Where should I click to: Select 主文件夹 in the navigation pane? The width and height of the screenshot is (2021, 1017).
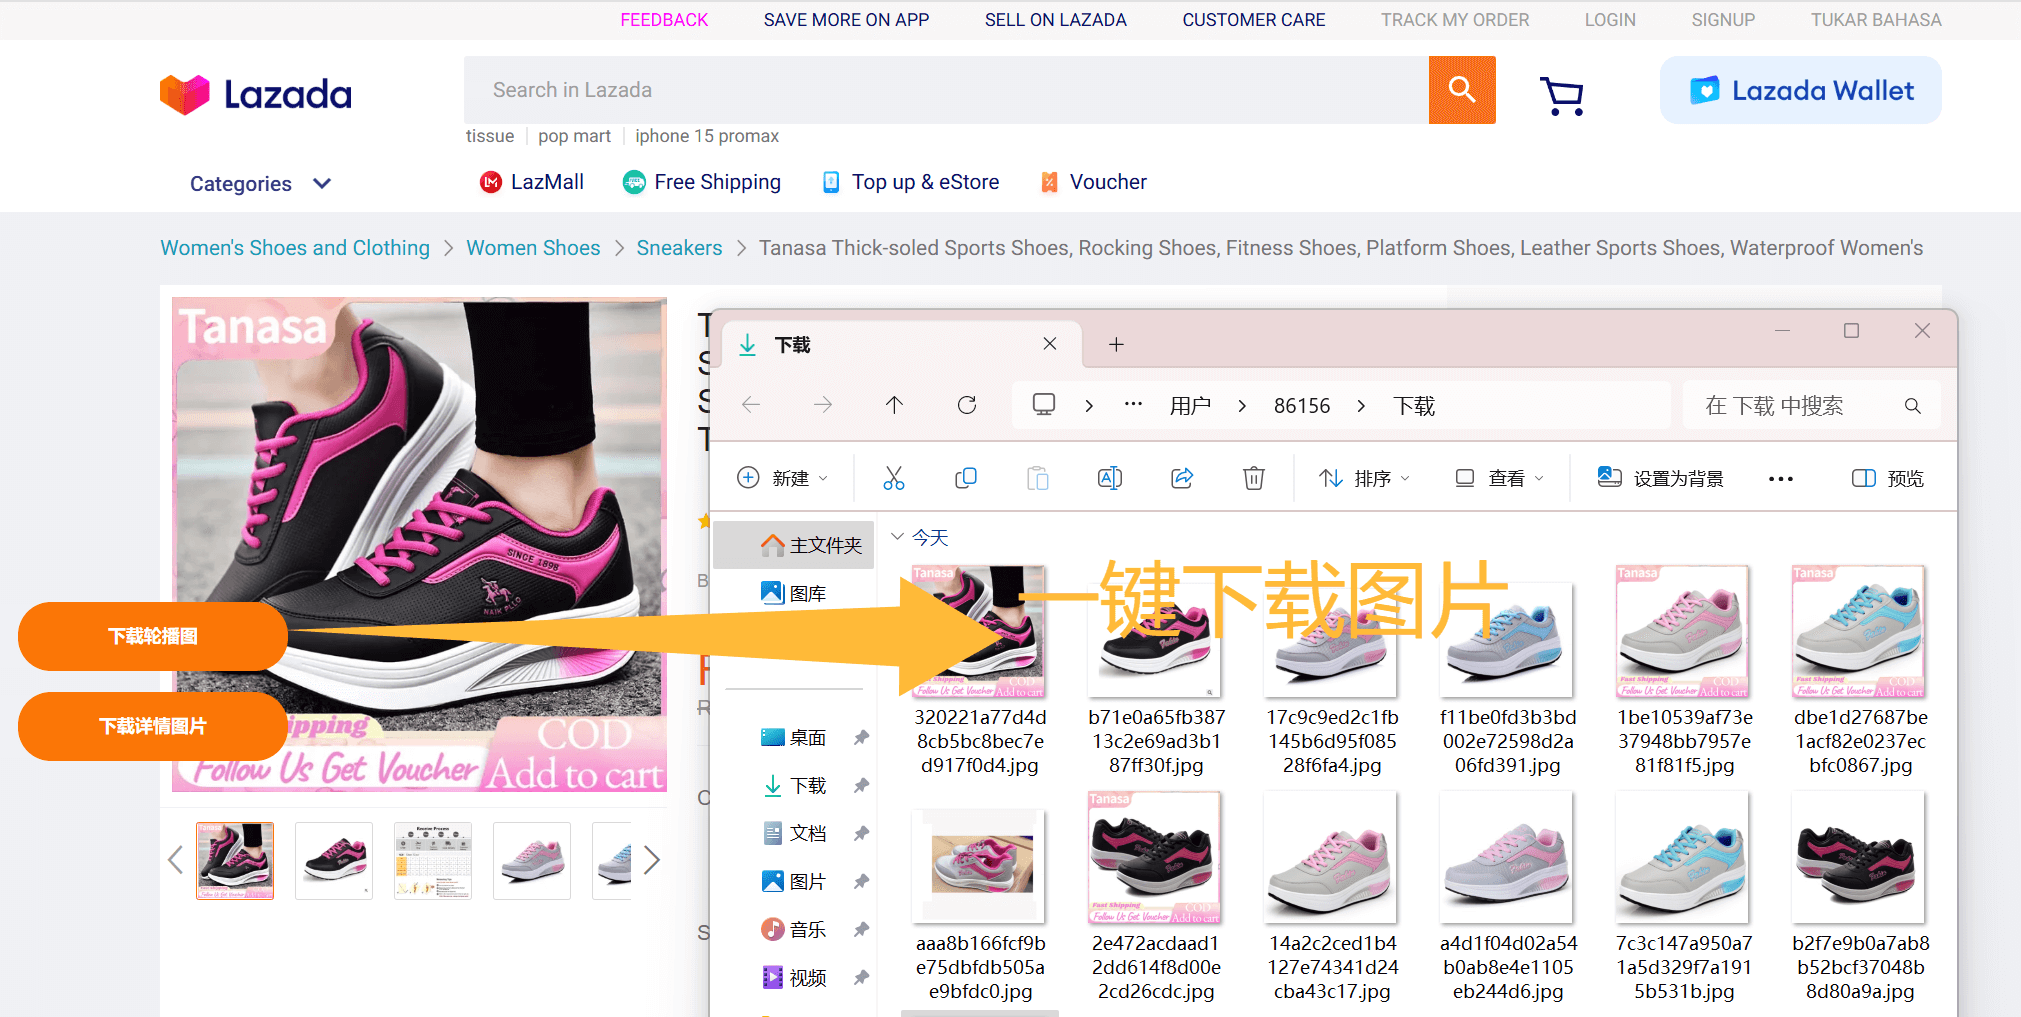796,545
